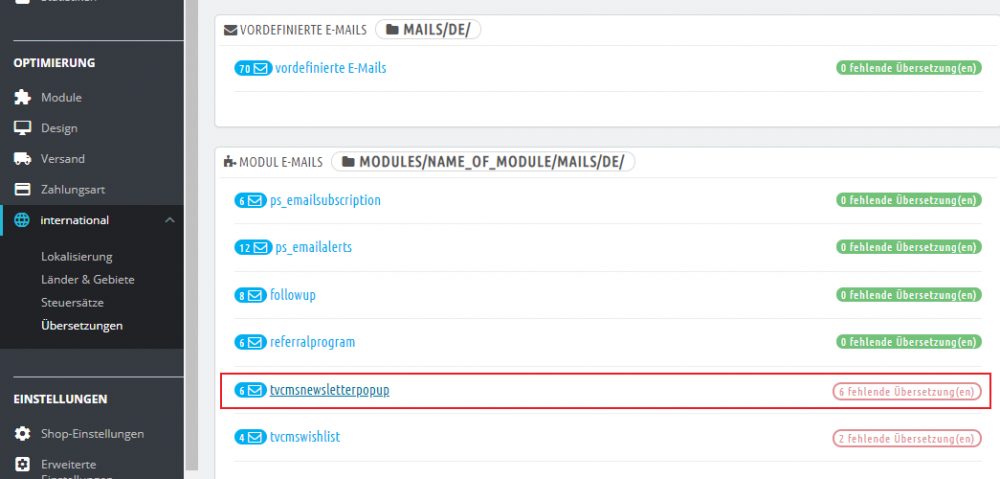Open Länder & Gebiete submenu item

click(x=87, y=279)
